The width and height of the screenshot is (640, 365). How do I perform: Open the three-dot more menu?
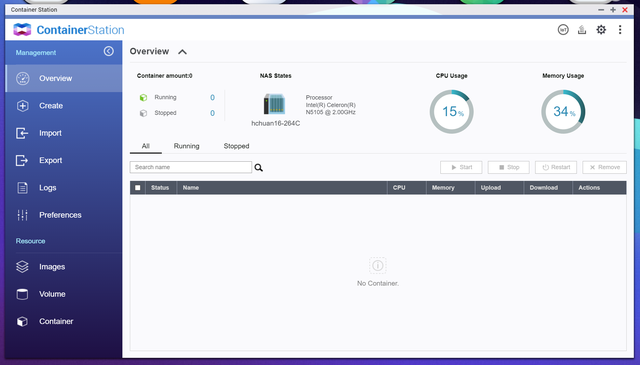tap(620, 30)
